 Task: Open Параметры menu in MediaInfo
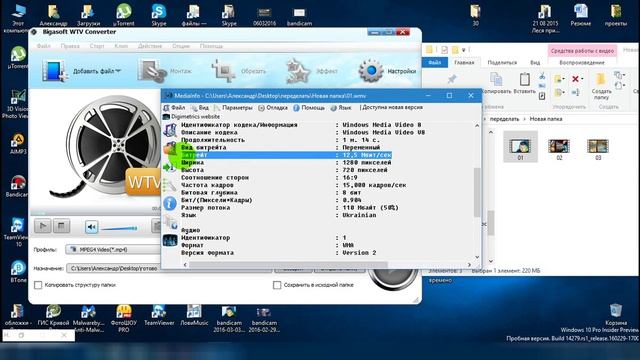click(233, 108)
